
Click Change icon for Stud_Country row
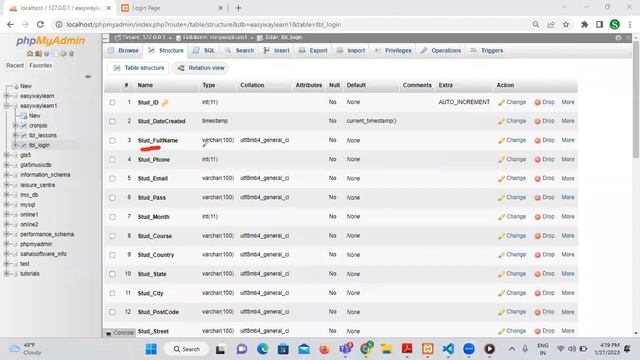[502, 255]
